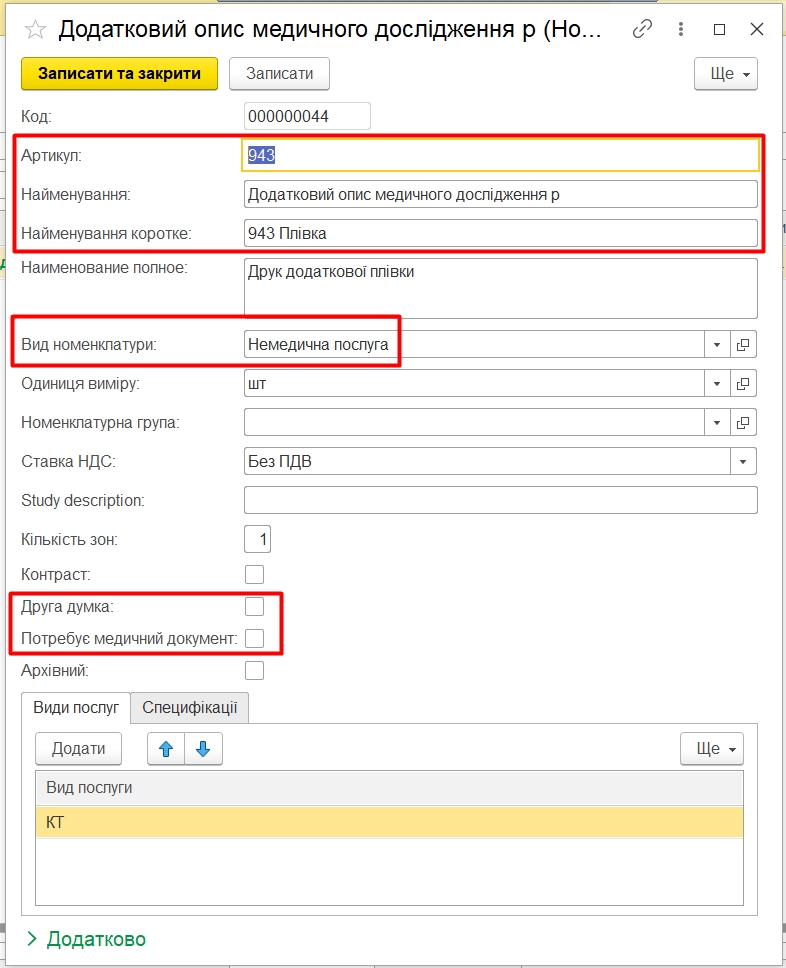This screenshot has width=786, height=968.
Task: Open linked item for Вид номенклатури
Action: tap(743, 344)
